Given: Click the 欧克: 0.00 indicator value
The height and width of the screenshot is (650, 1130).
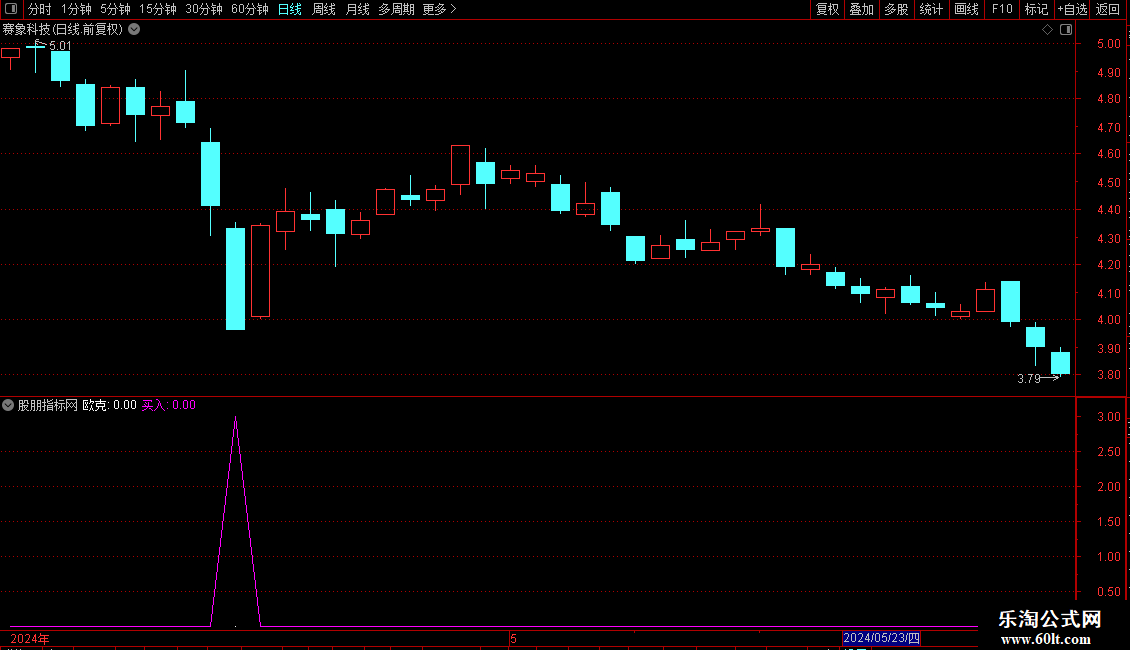Looking at the screenshot, I should (x=110, y=405).
